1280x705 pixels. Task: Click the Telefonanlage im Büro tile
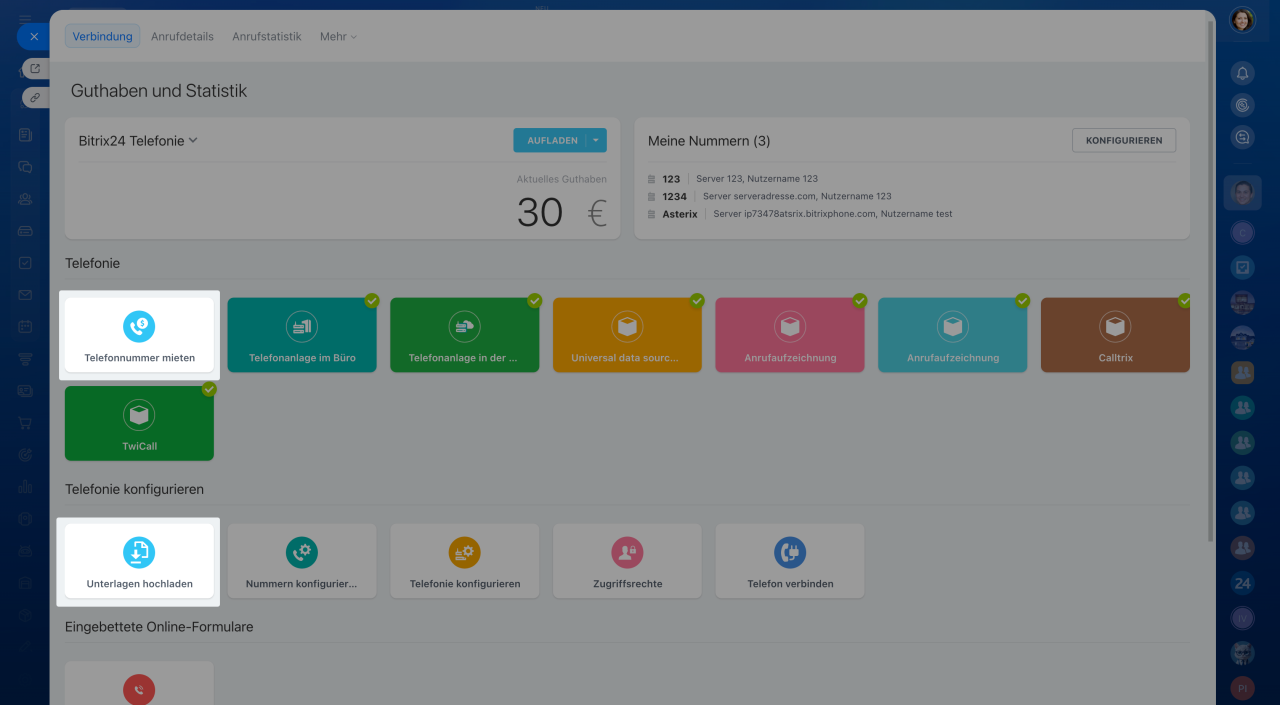(301, 335)
